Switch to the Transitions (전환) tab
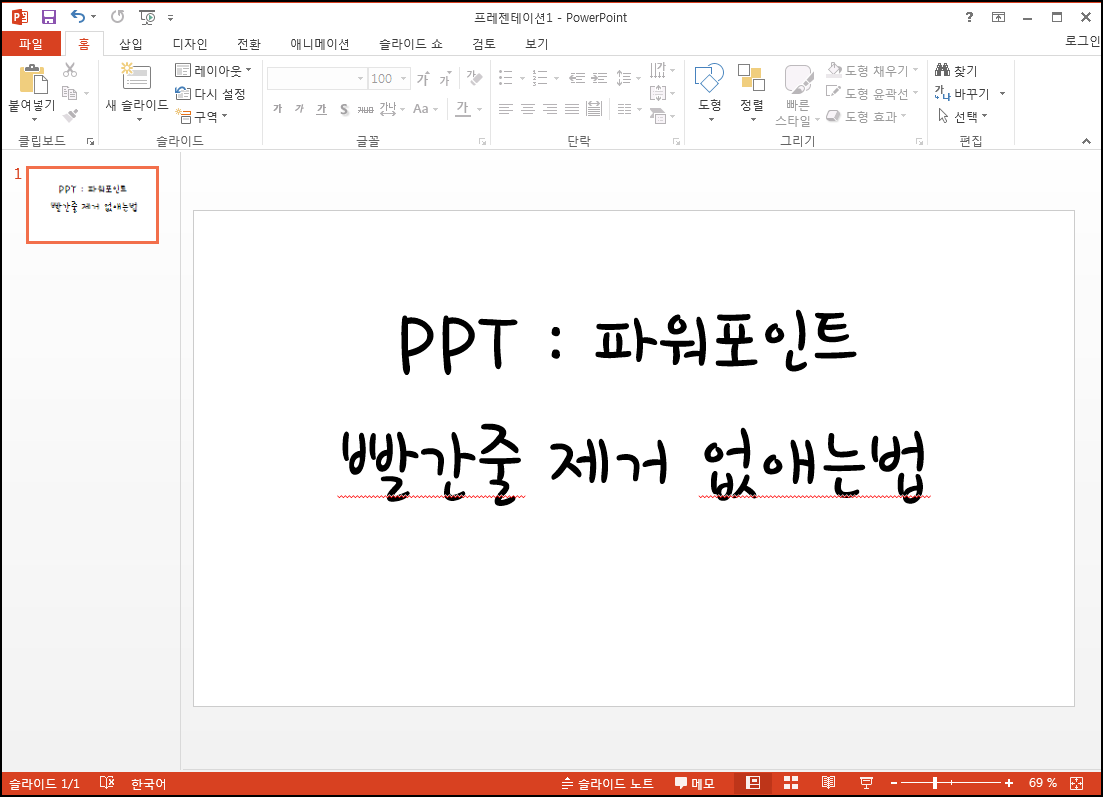 [x=249, y=44]
